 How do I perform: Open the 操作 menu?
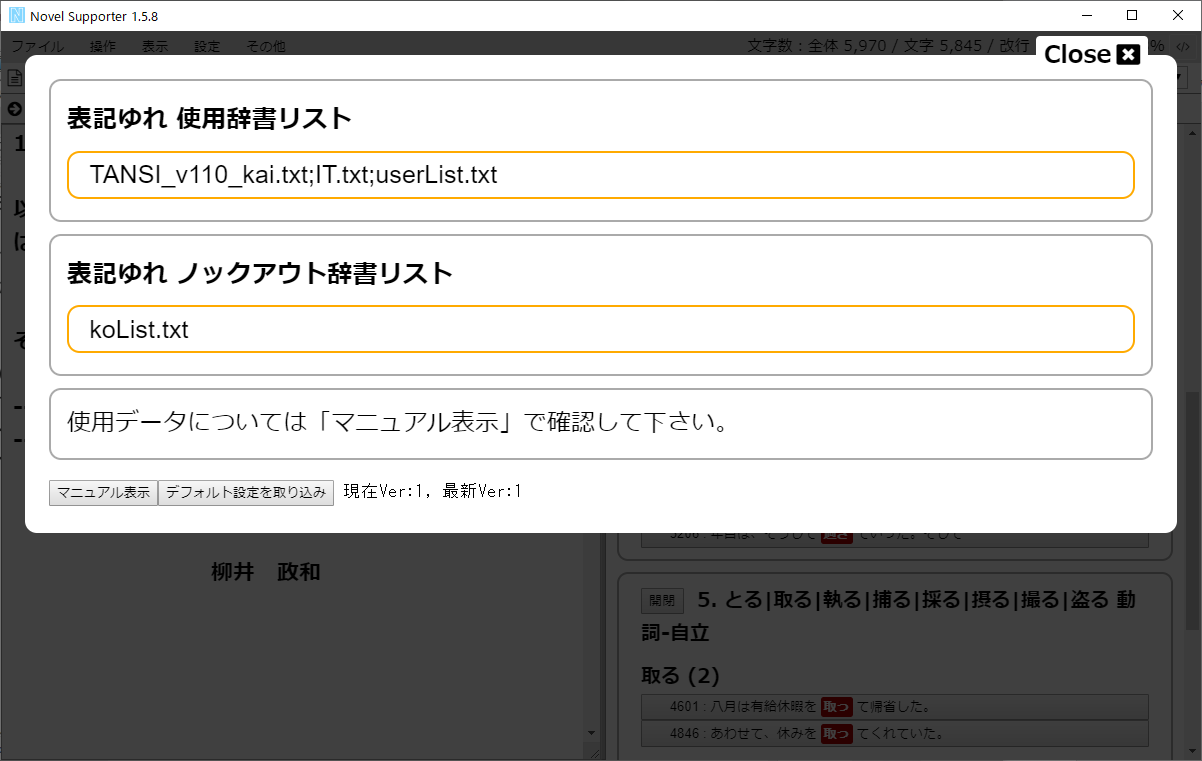point(103,46)
